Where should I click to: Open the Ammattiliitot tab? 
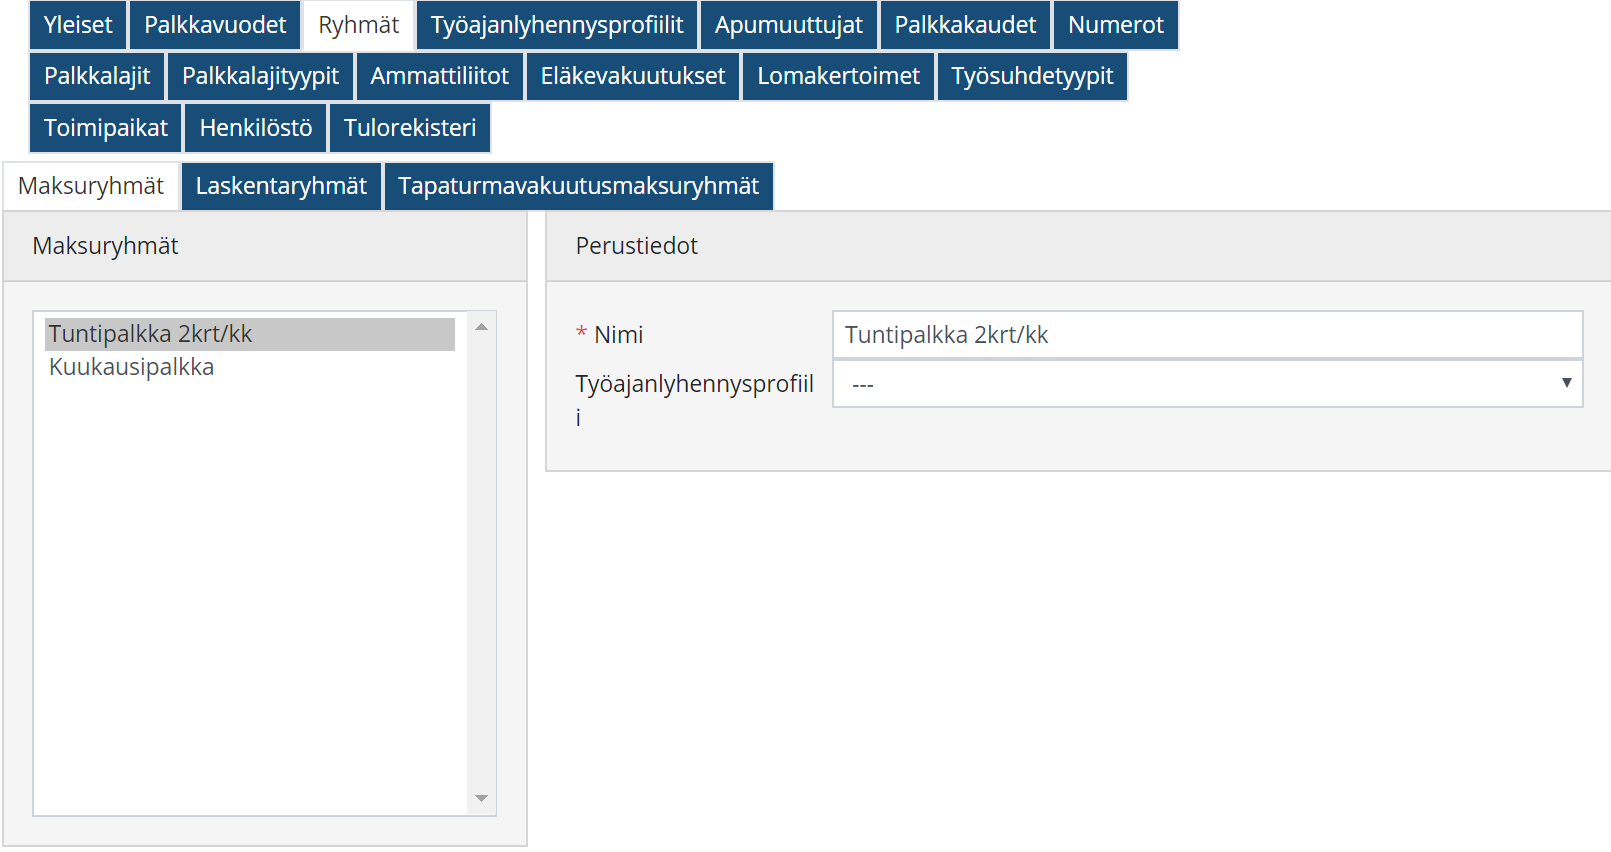pyautogui.click(x=439, y=76)
